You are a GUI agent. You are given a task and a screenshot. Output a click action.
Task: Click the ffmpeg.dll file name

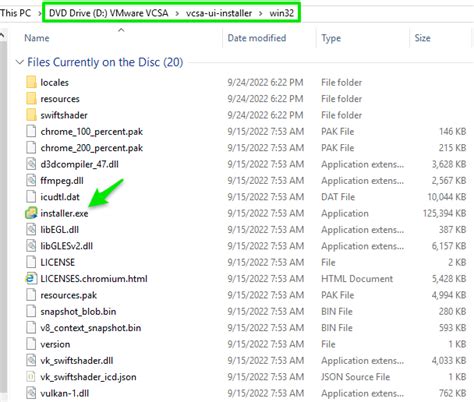(62, 181)
